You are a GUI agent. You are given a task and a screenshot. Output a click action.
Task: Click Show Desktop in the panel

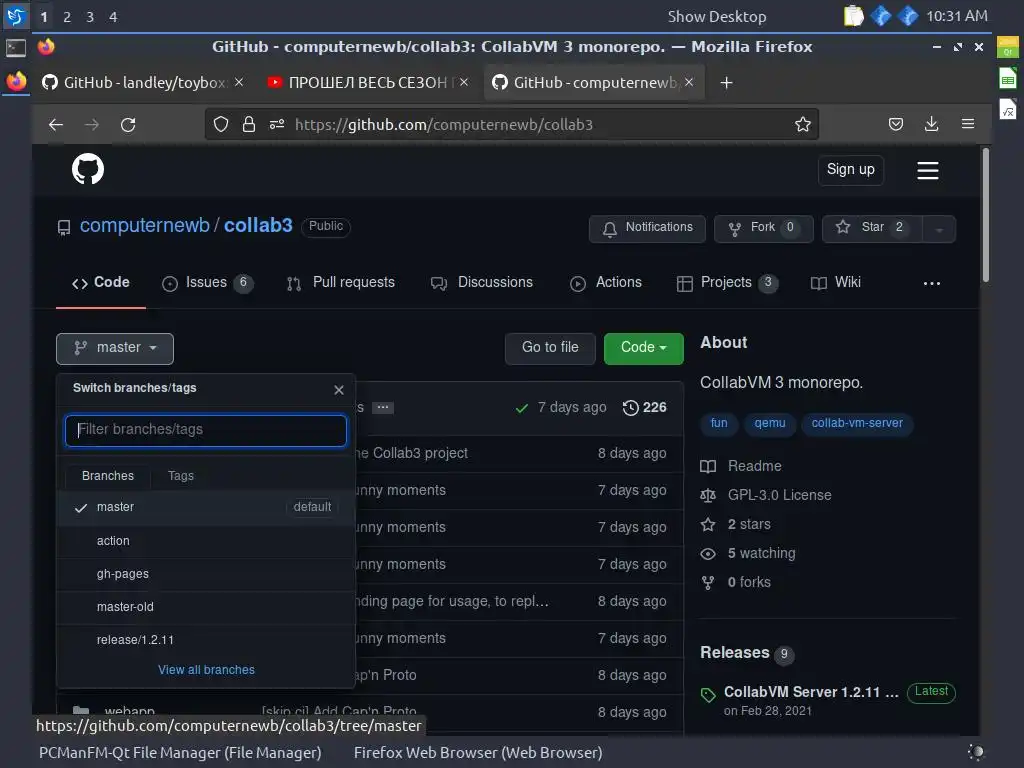pos(716,16)
